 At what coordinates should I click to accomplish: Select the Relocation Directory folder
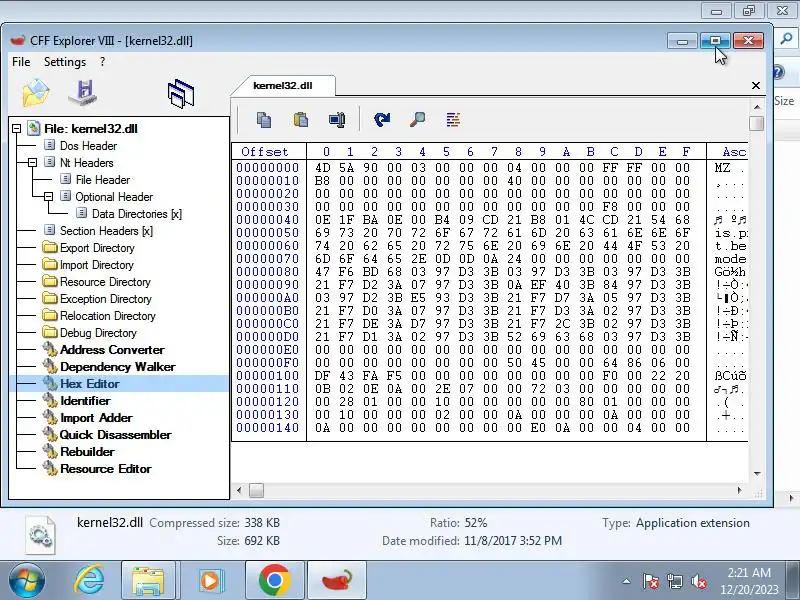pyautogui.click(x=108, y=316)
